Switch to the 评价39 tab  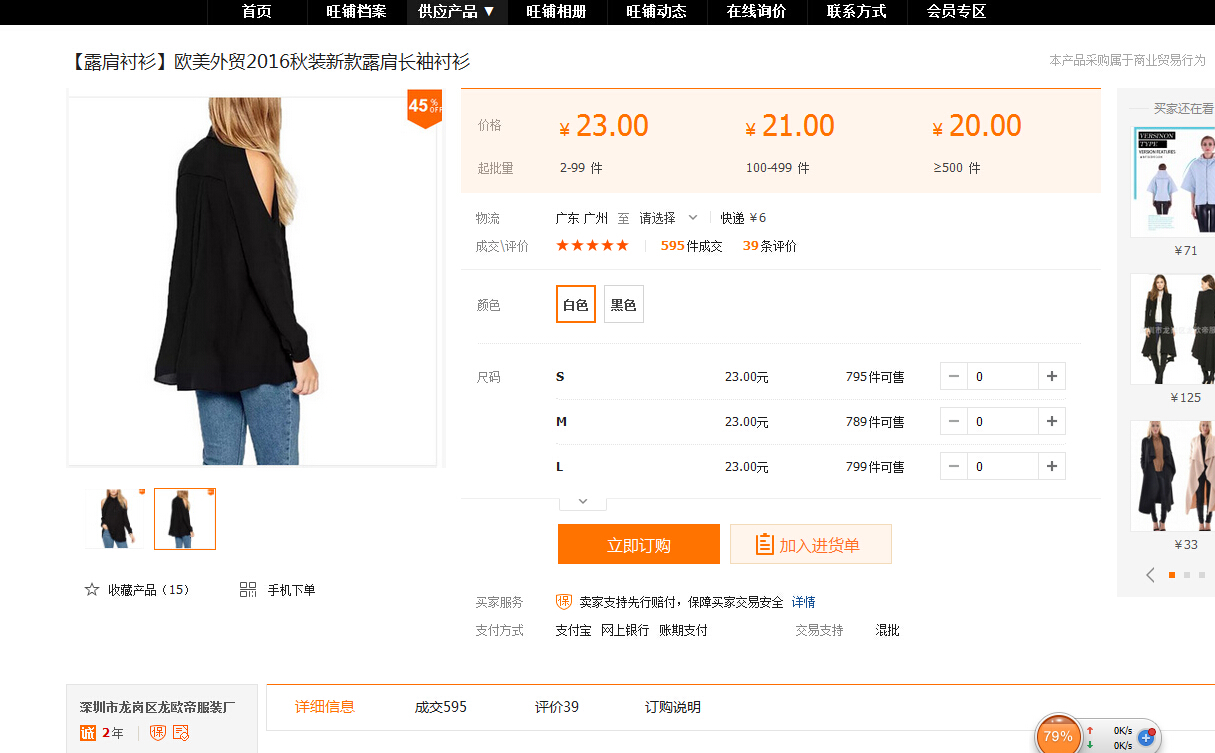tap(557, 707)
